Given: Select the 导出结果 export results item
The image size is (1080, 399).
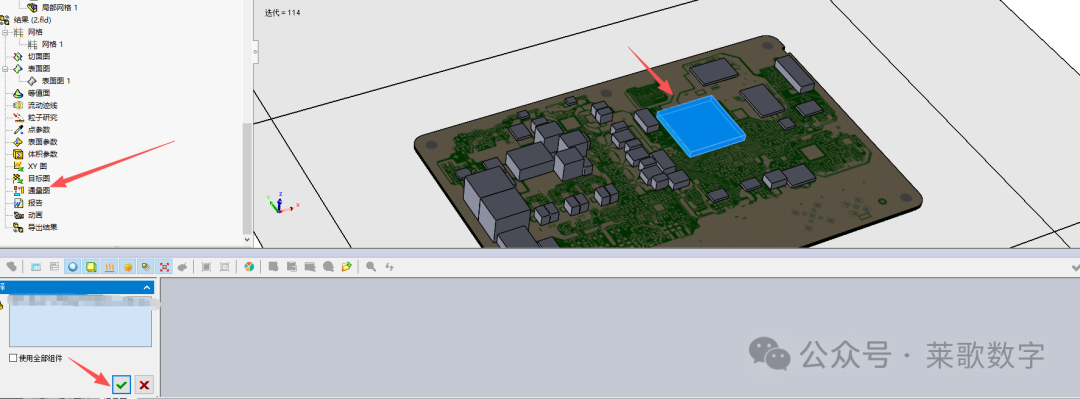Looking at the screenshot, I should point(42,227).
